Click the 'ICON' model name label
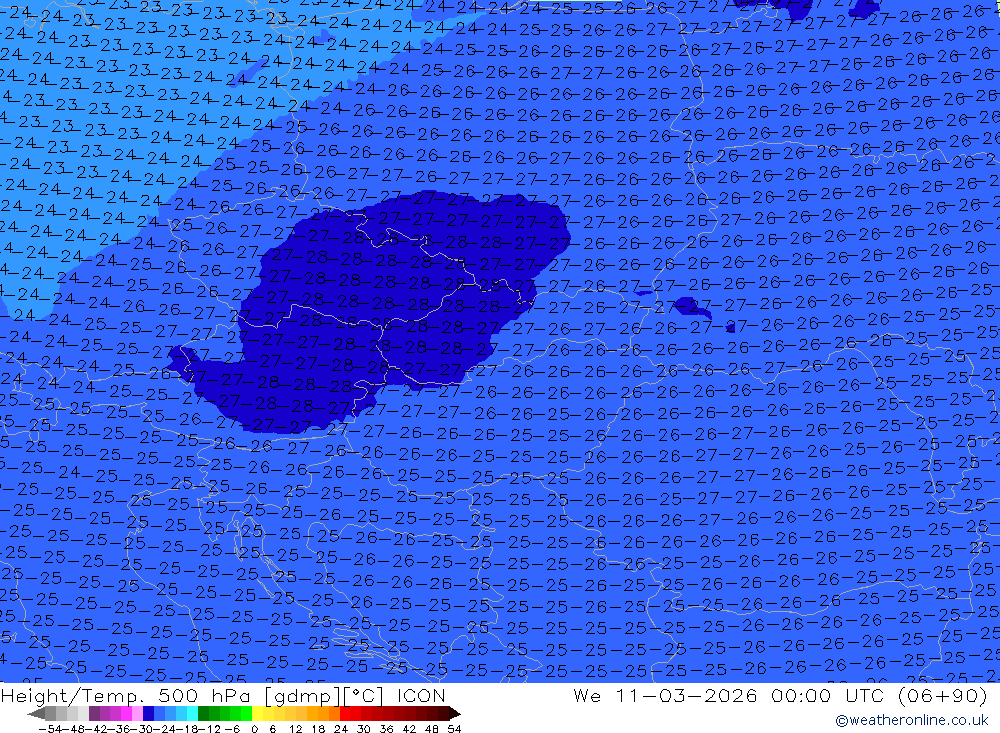The height and width of the screenshot is (733, 1000). [x=421, y=695]
